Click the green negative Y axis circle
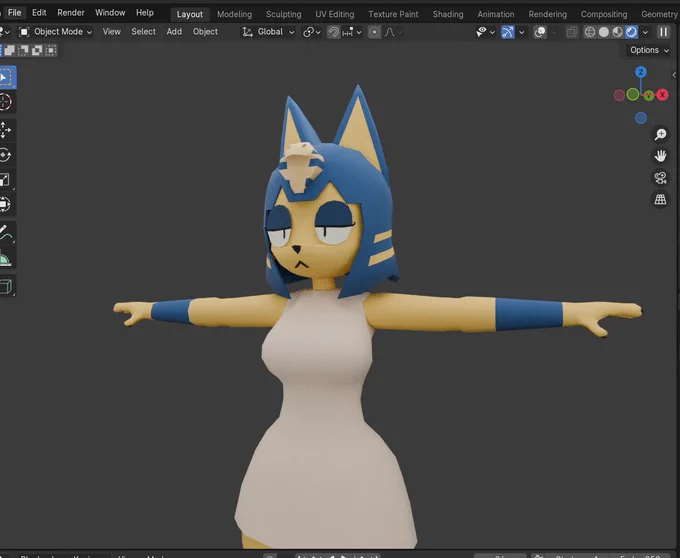Screen dimensions: 680x558 pyautogui.click(x=633, y=94)
